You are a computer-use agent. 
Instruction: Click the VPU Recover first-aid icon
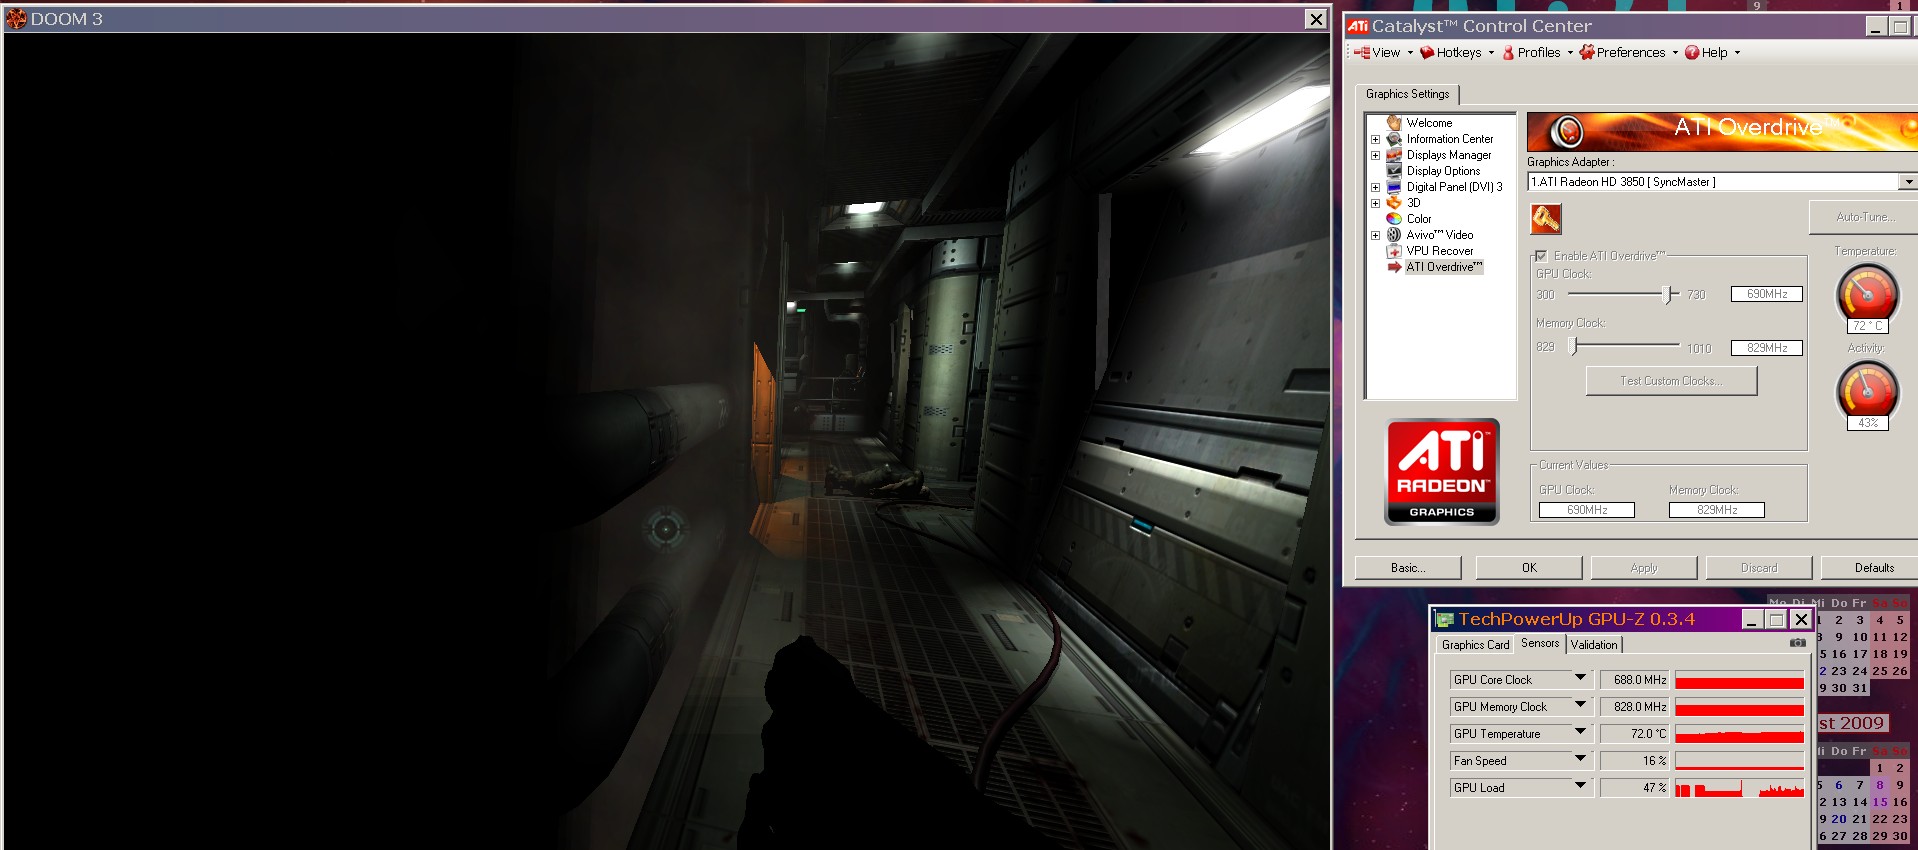click(1394, 251)
